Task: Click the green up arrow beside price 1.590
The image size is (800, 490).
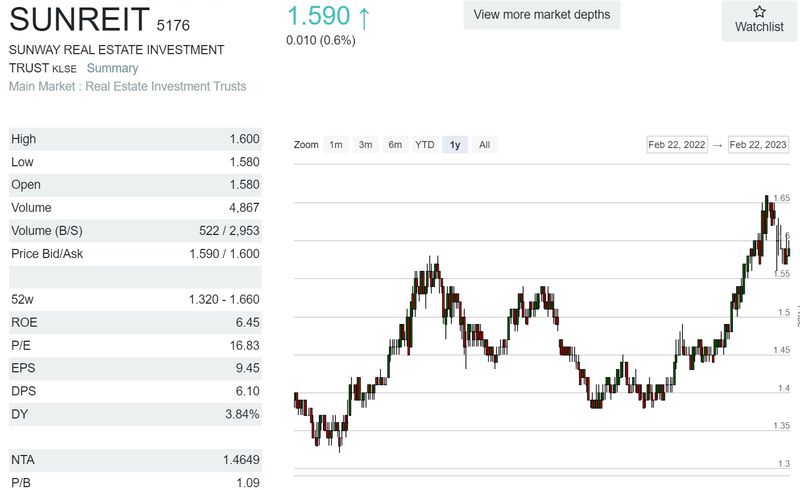Action: pyautogui.click(x=364, y=16)
